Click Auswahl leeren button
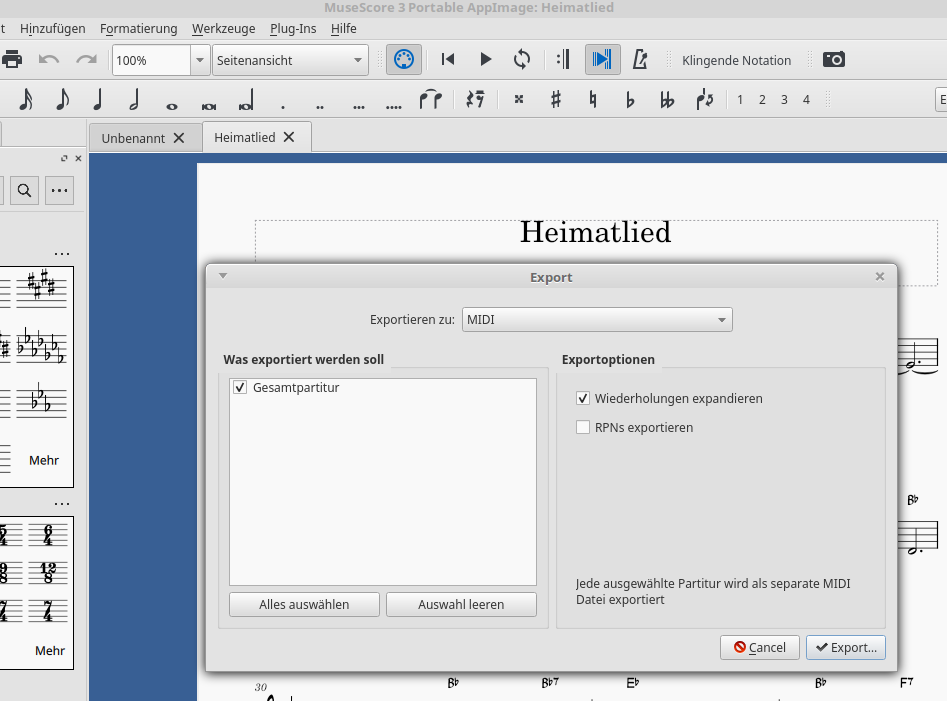The width and height of the screenshot is (947, 701). coord(461,604)
